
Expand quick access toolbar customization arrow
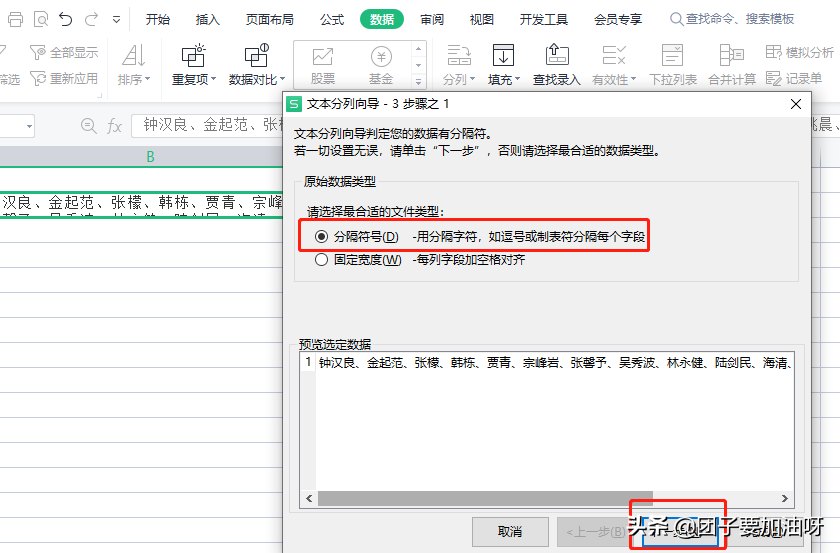[x=116, y=20]
